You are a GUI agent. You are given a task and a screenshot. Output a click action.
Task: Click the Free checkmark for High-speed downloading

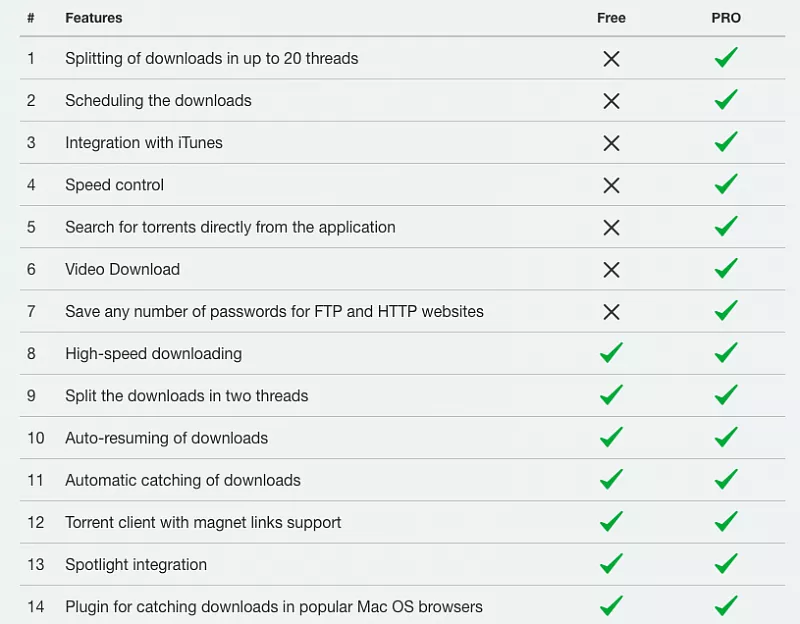coord(611,353)
